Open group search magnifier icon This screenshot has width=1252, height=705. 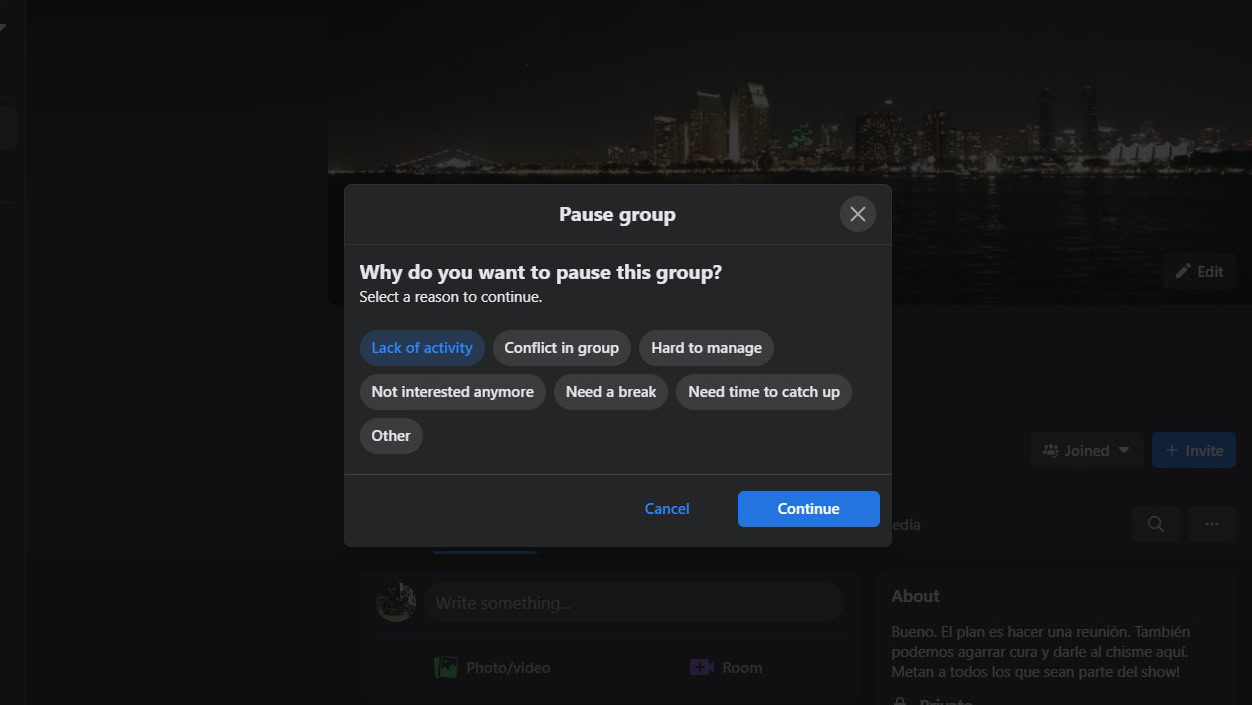coord(1156,524)
